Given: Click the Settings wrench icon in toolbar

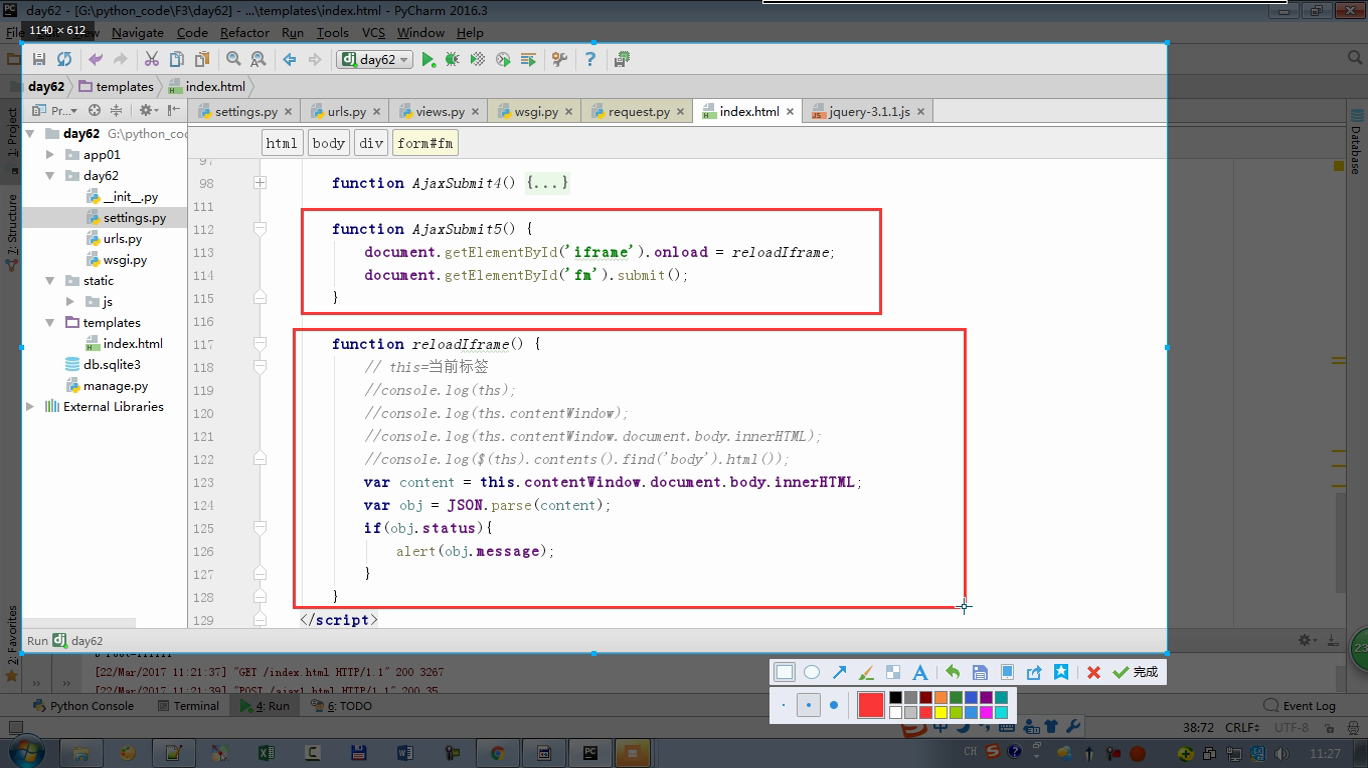Looking at the screenshot, I should point(559,60).
